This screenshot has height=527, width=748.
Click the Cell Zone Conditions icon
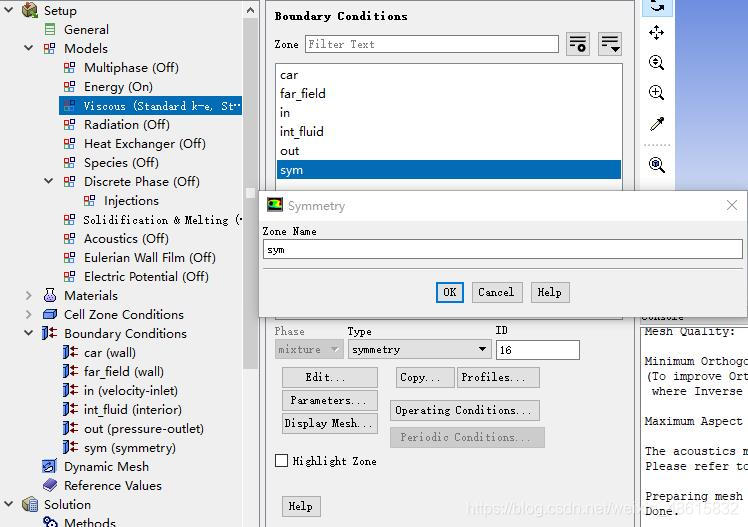(x=50, y=314)
